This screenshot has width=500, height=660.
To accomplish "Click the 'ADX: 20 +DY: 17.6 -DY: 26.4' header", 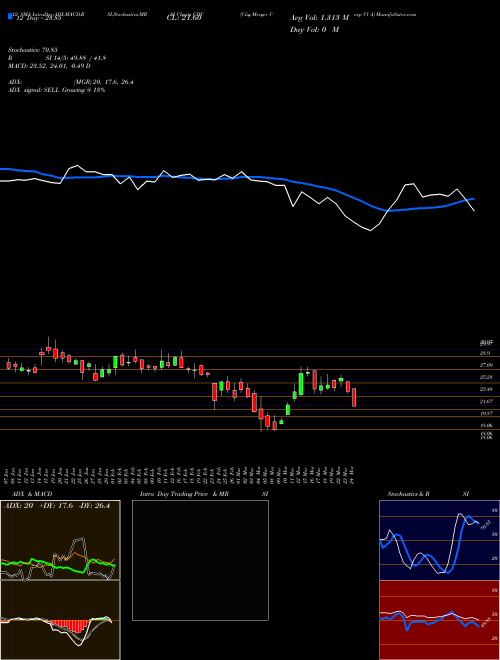I will pos(57,506).
